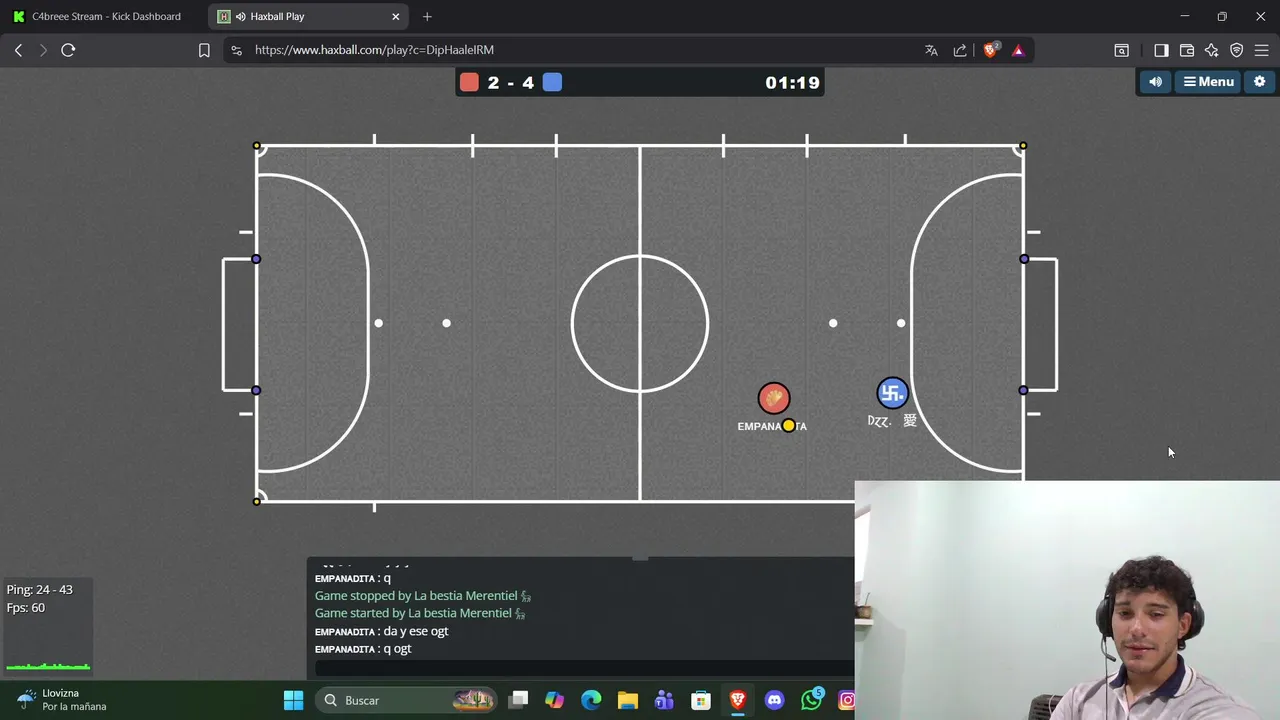Open Windows Start menu
The image size is (1280, 720).
tap(293, 700)
